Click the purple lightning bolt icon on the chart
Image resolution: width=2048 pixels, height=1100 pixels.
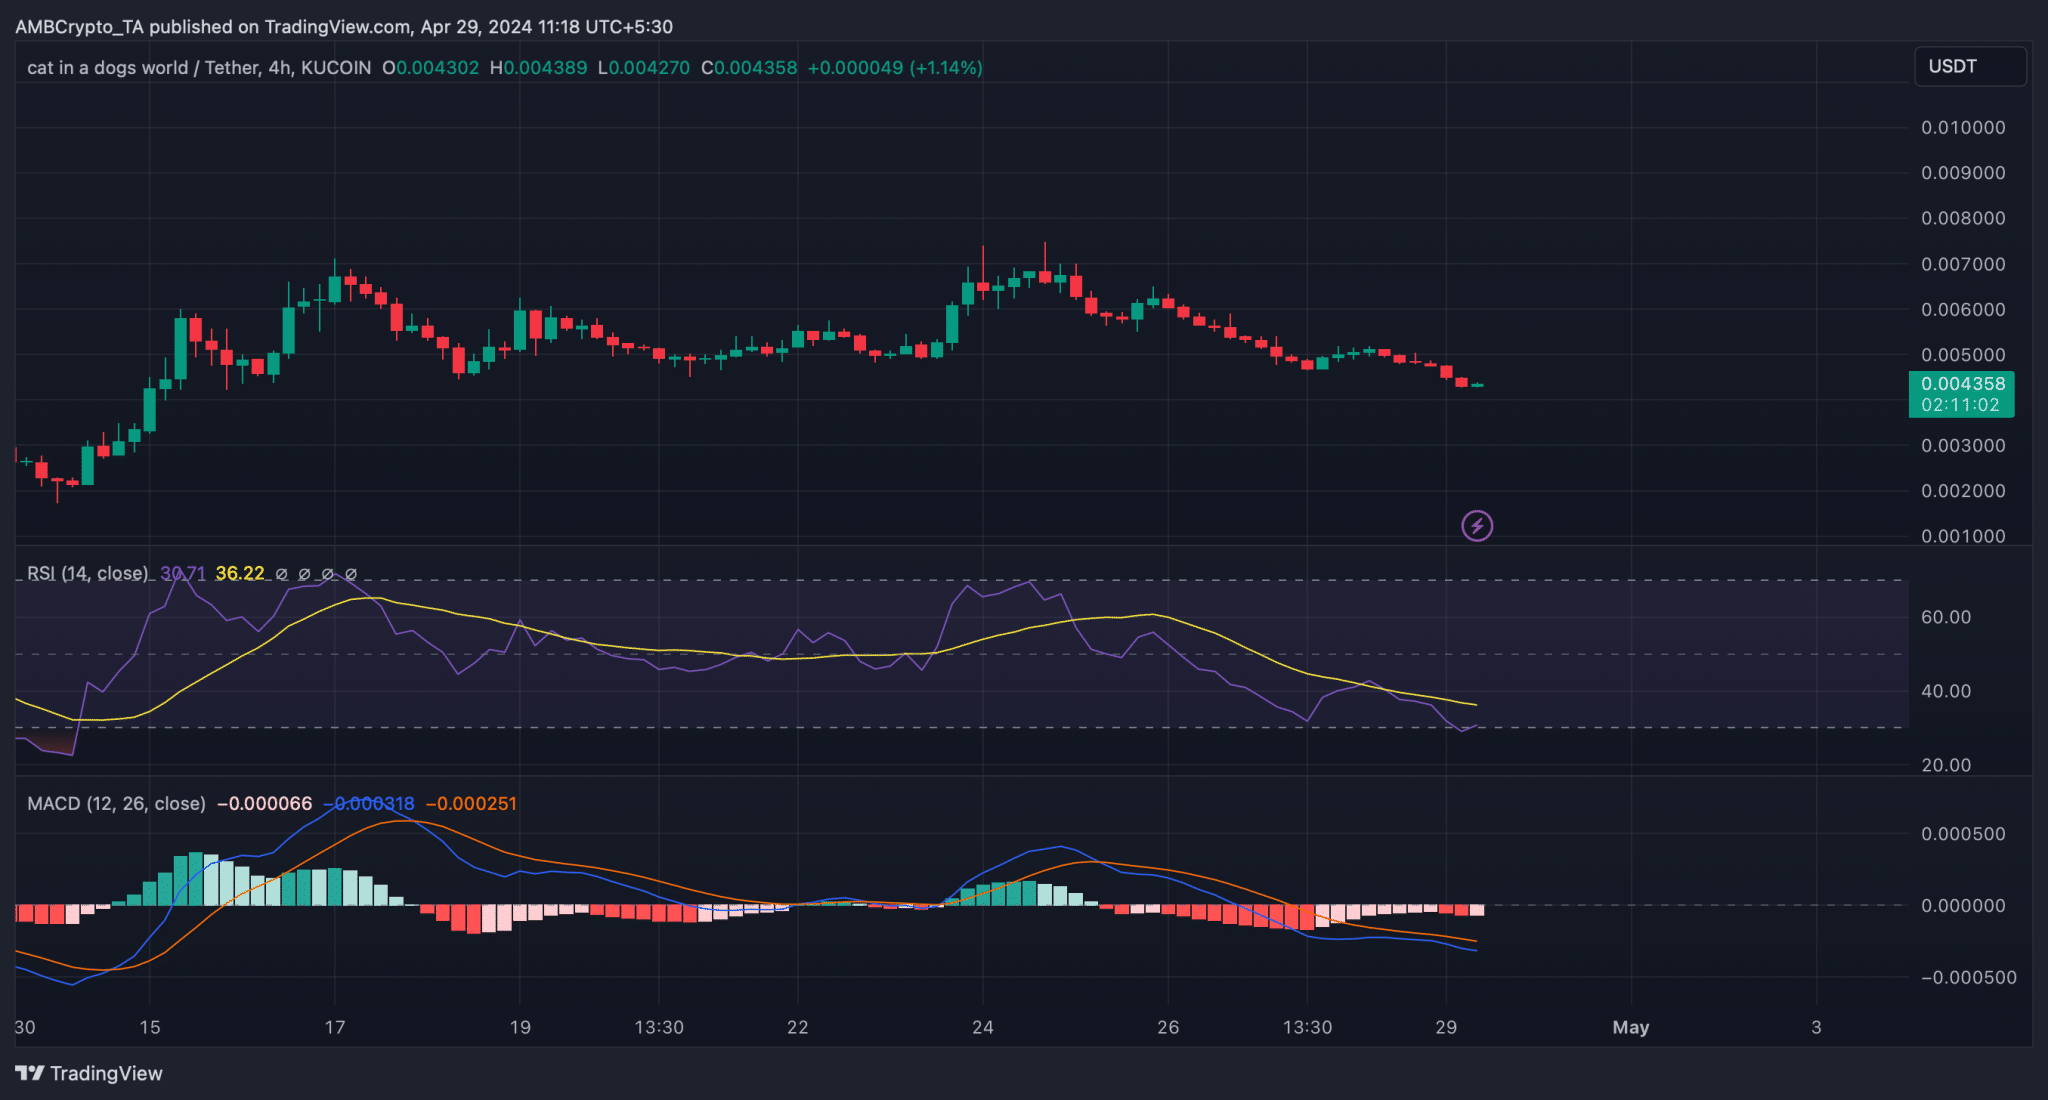1477,526
